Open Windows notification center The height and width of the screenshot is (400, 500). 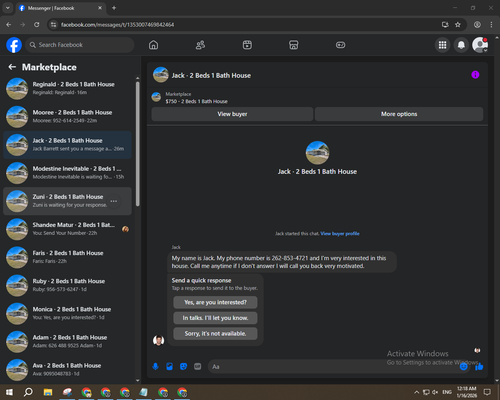coord(487,392)
